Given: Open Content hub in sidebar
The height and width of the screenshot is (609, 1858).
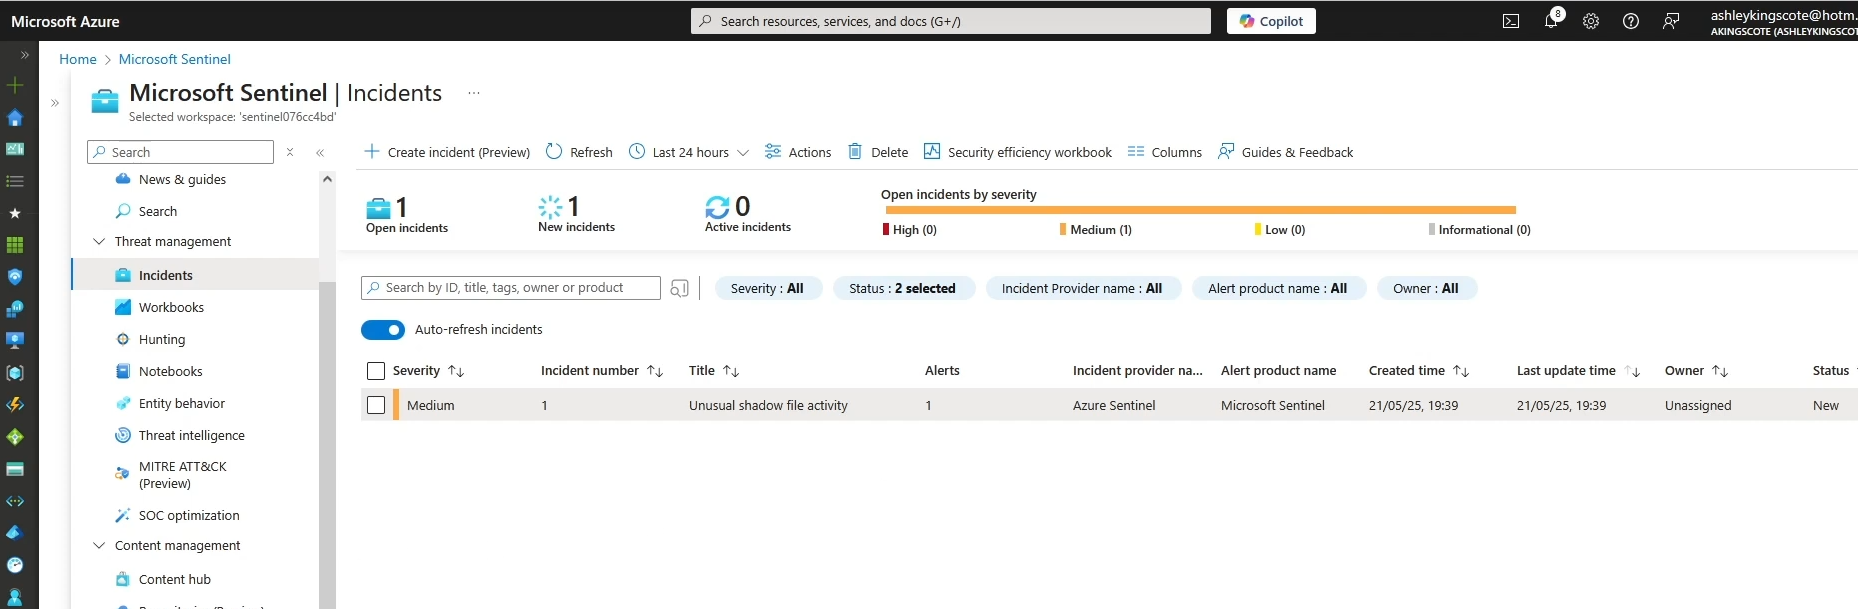Looking at the screenshot, I should [x=175, y=580].
